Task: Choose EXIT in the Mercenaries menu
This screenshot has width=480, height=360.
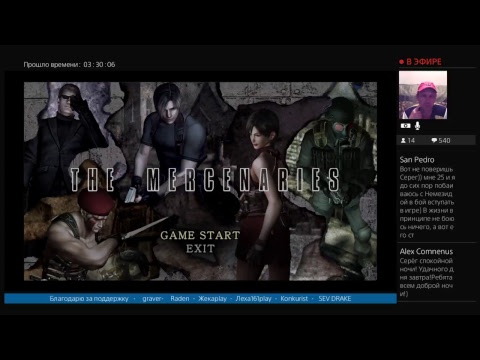Action: pos(200,249)
